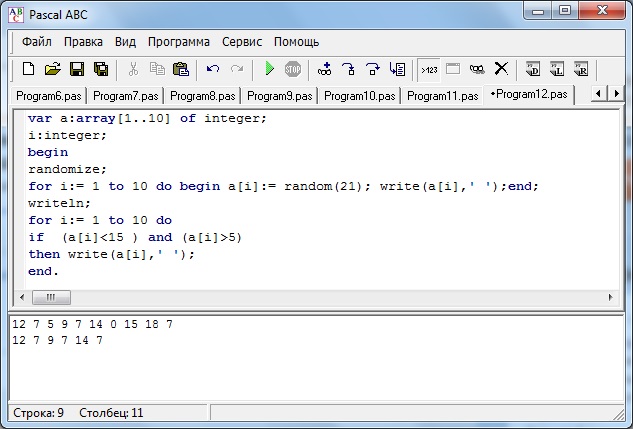Maximize the Pascal ABC window
633x429 pixels.
[x=564, y=11]
